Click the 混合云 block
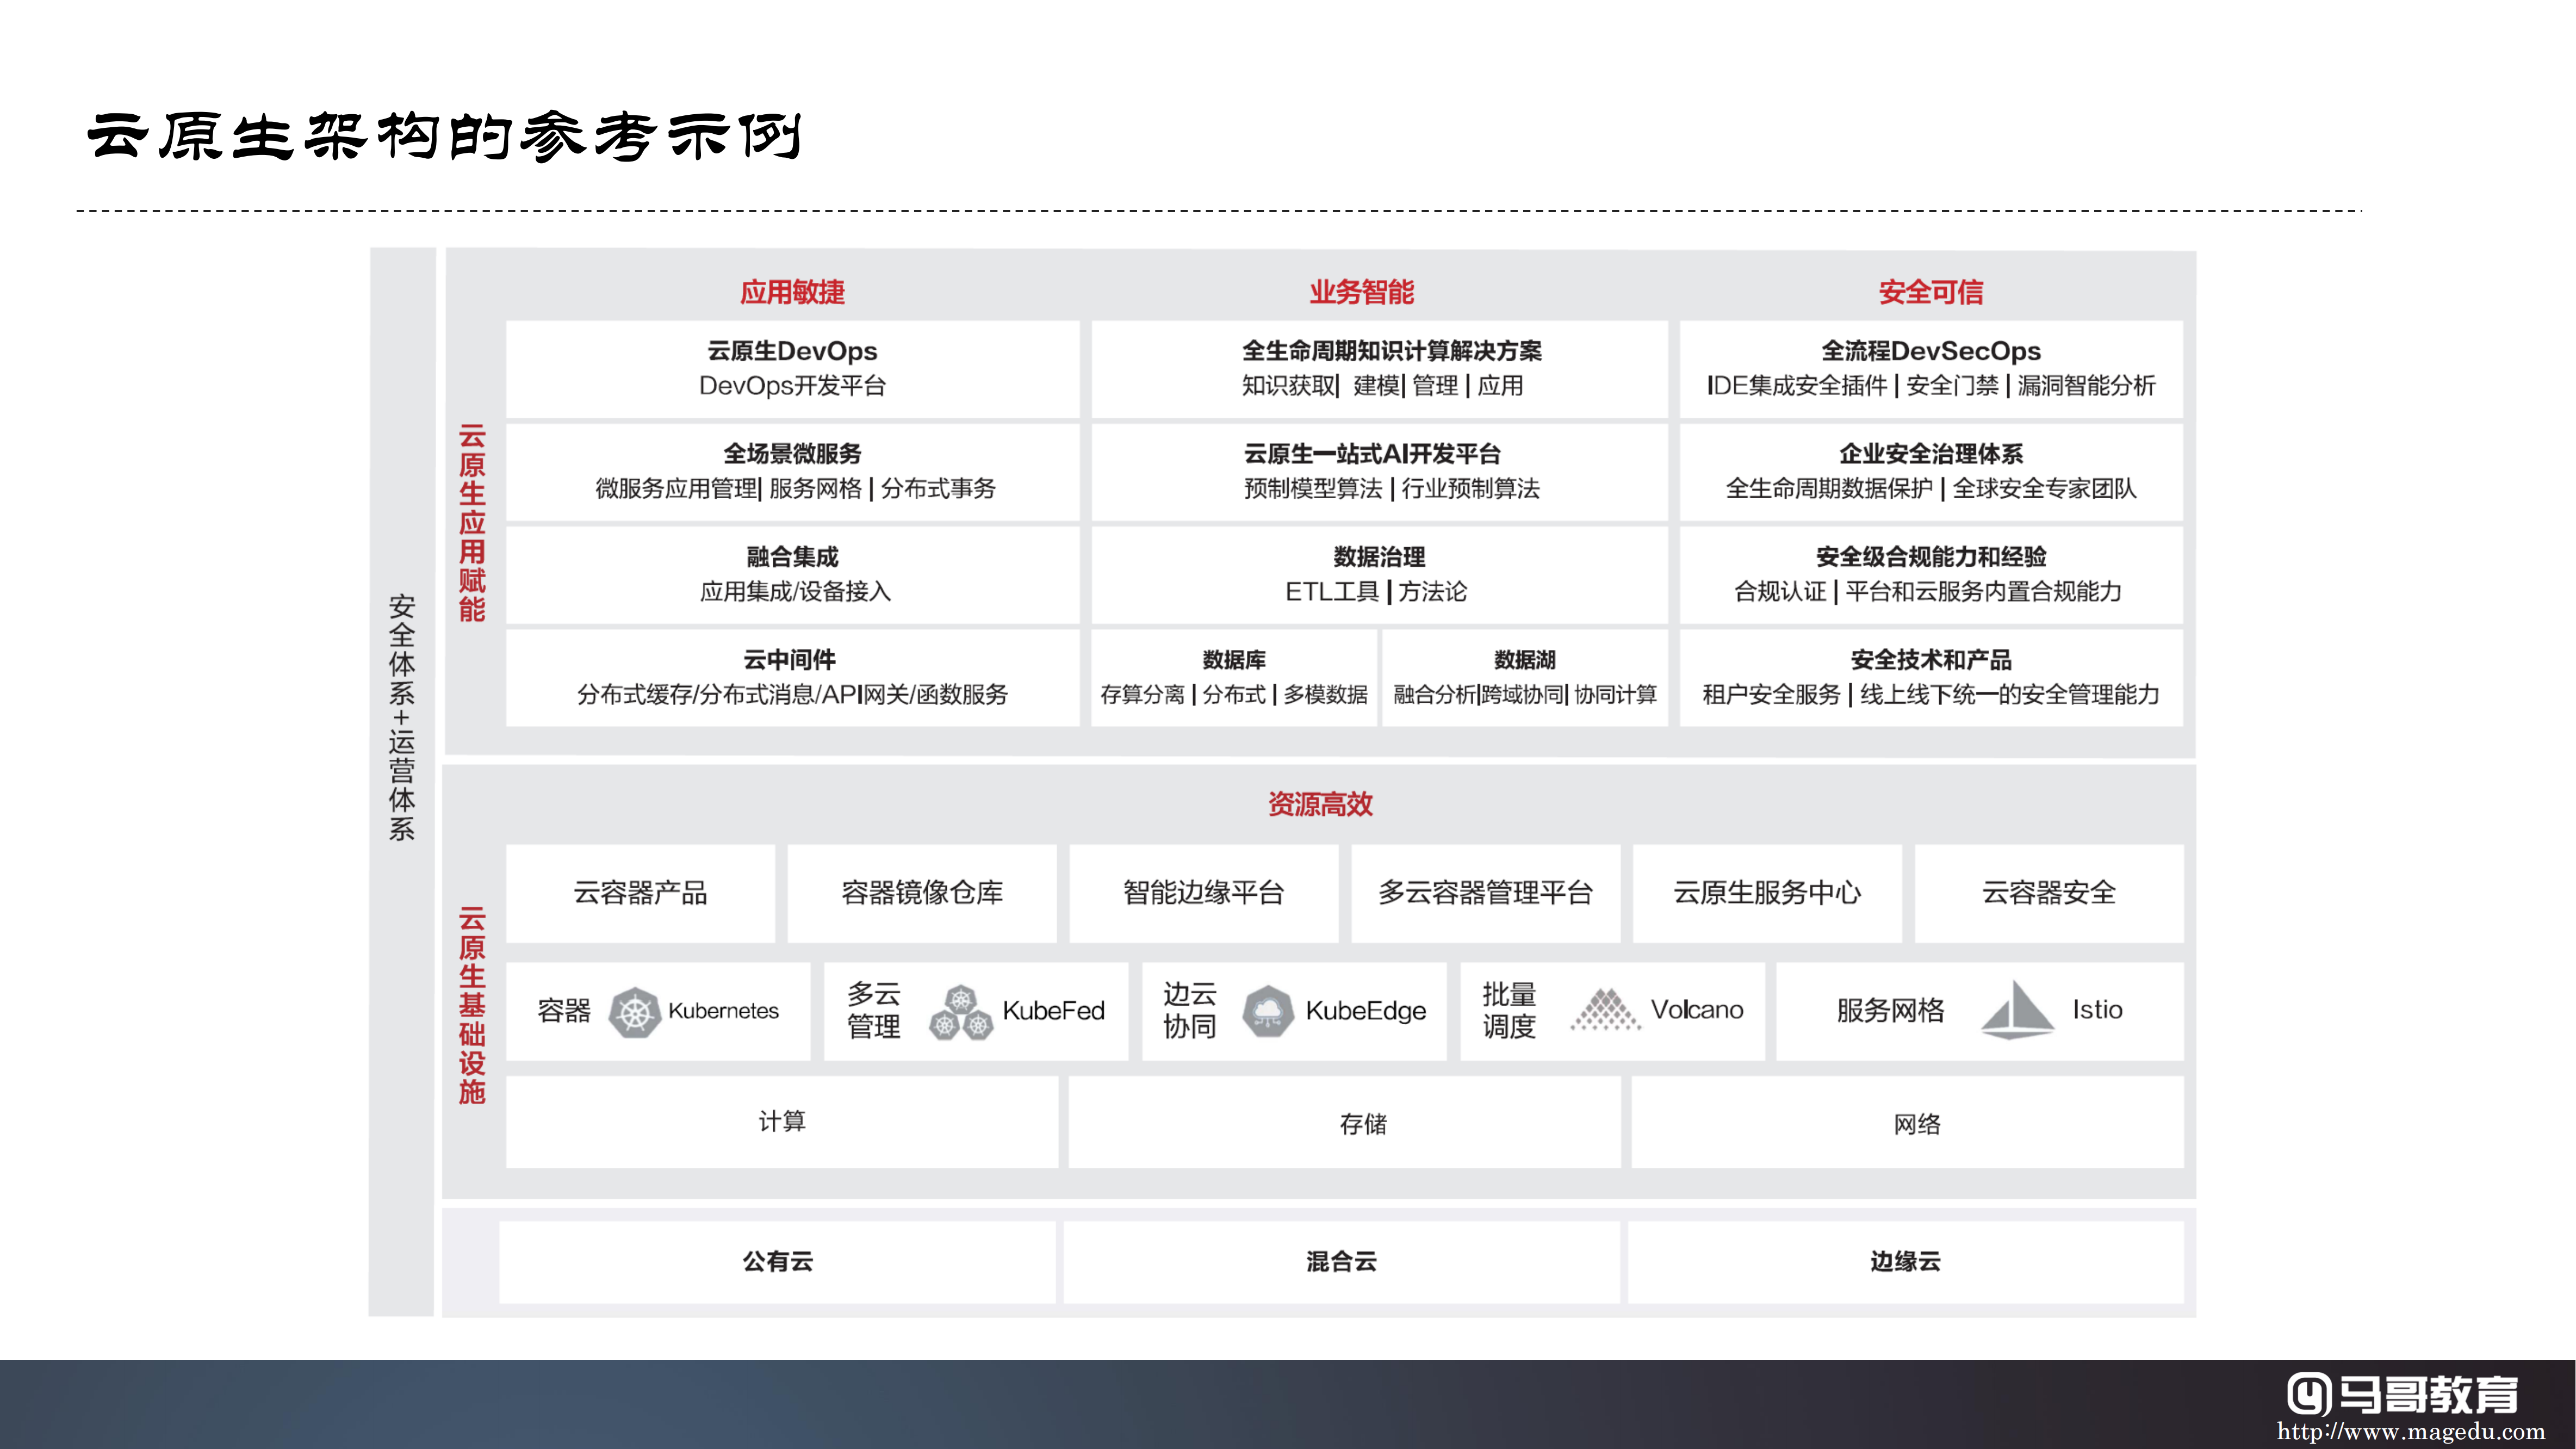The height and width of the screenshot is (1449, 2576). click(1341, 1261)
